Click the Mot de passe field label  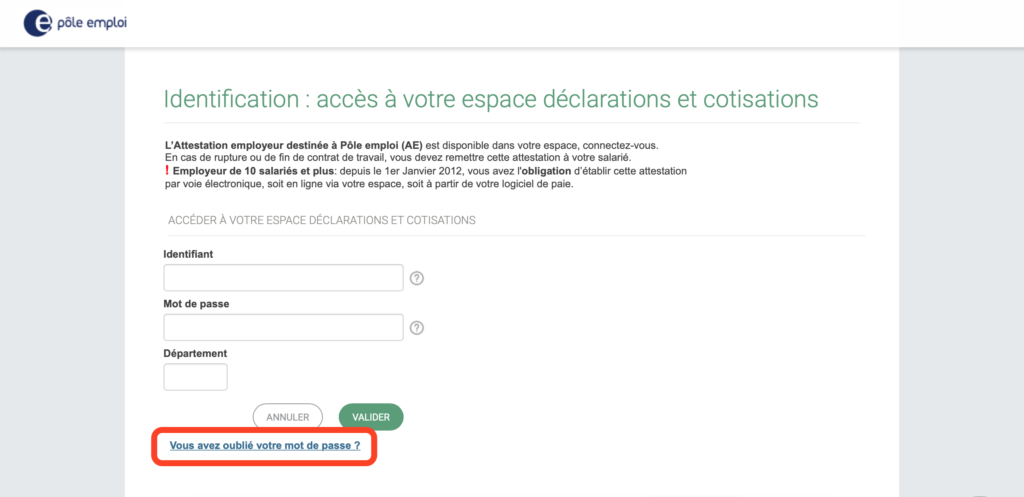point(196,304)
